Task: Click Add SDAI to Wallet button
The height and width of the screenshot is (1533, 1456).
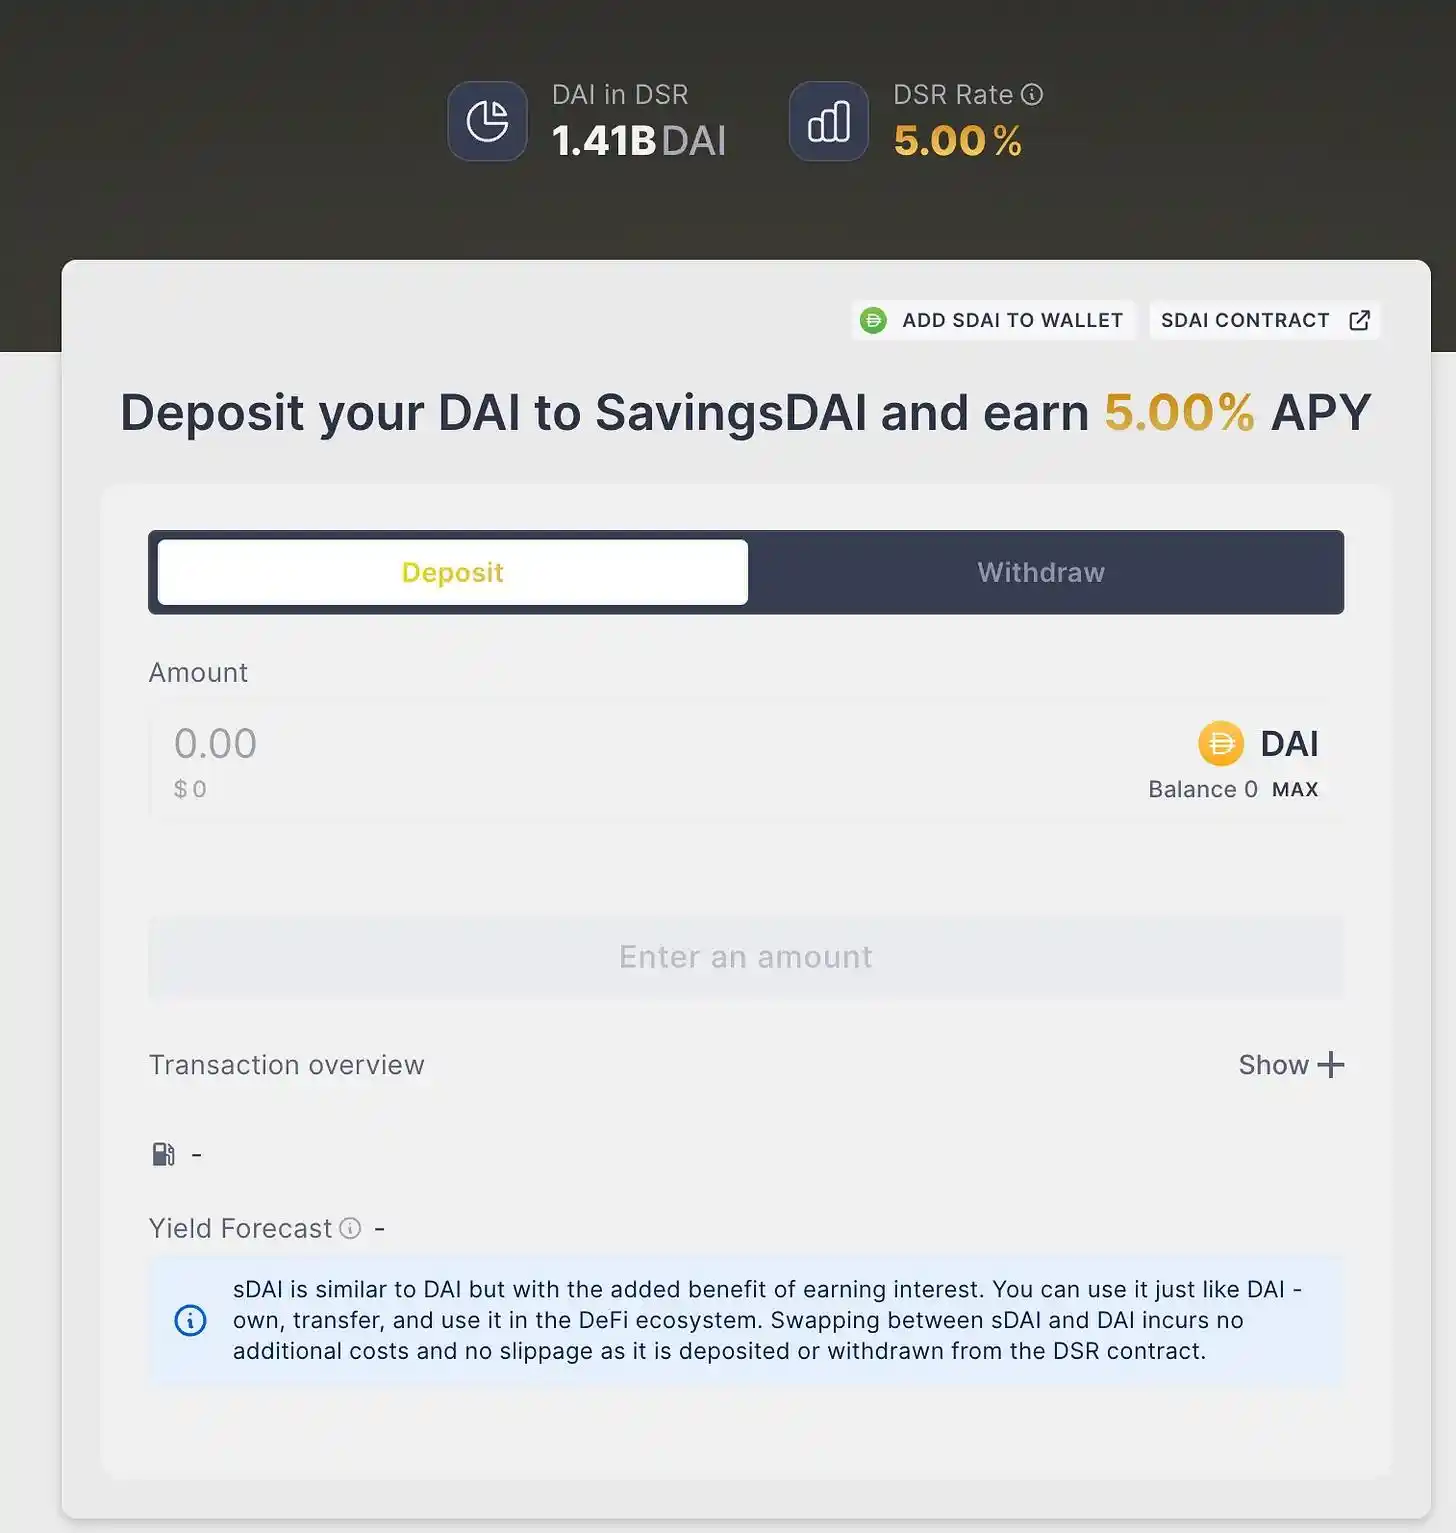Action: [x=993, y=320]
